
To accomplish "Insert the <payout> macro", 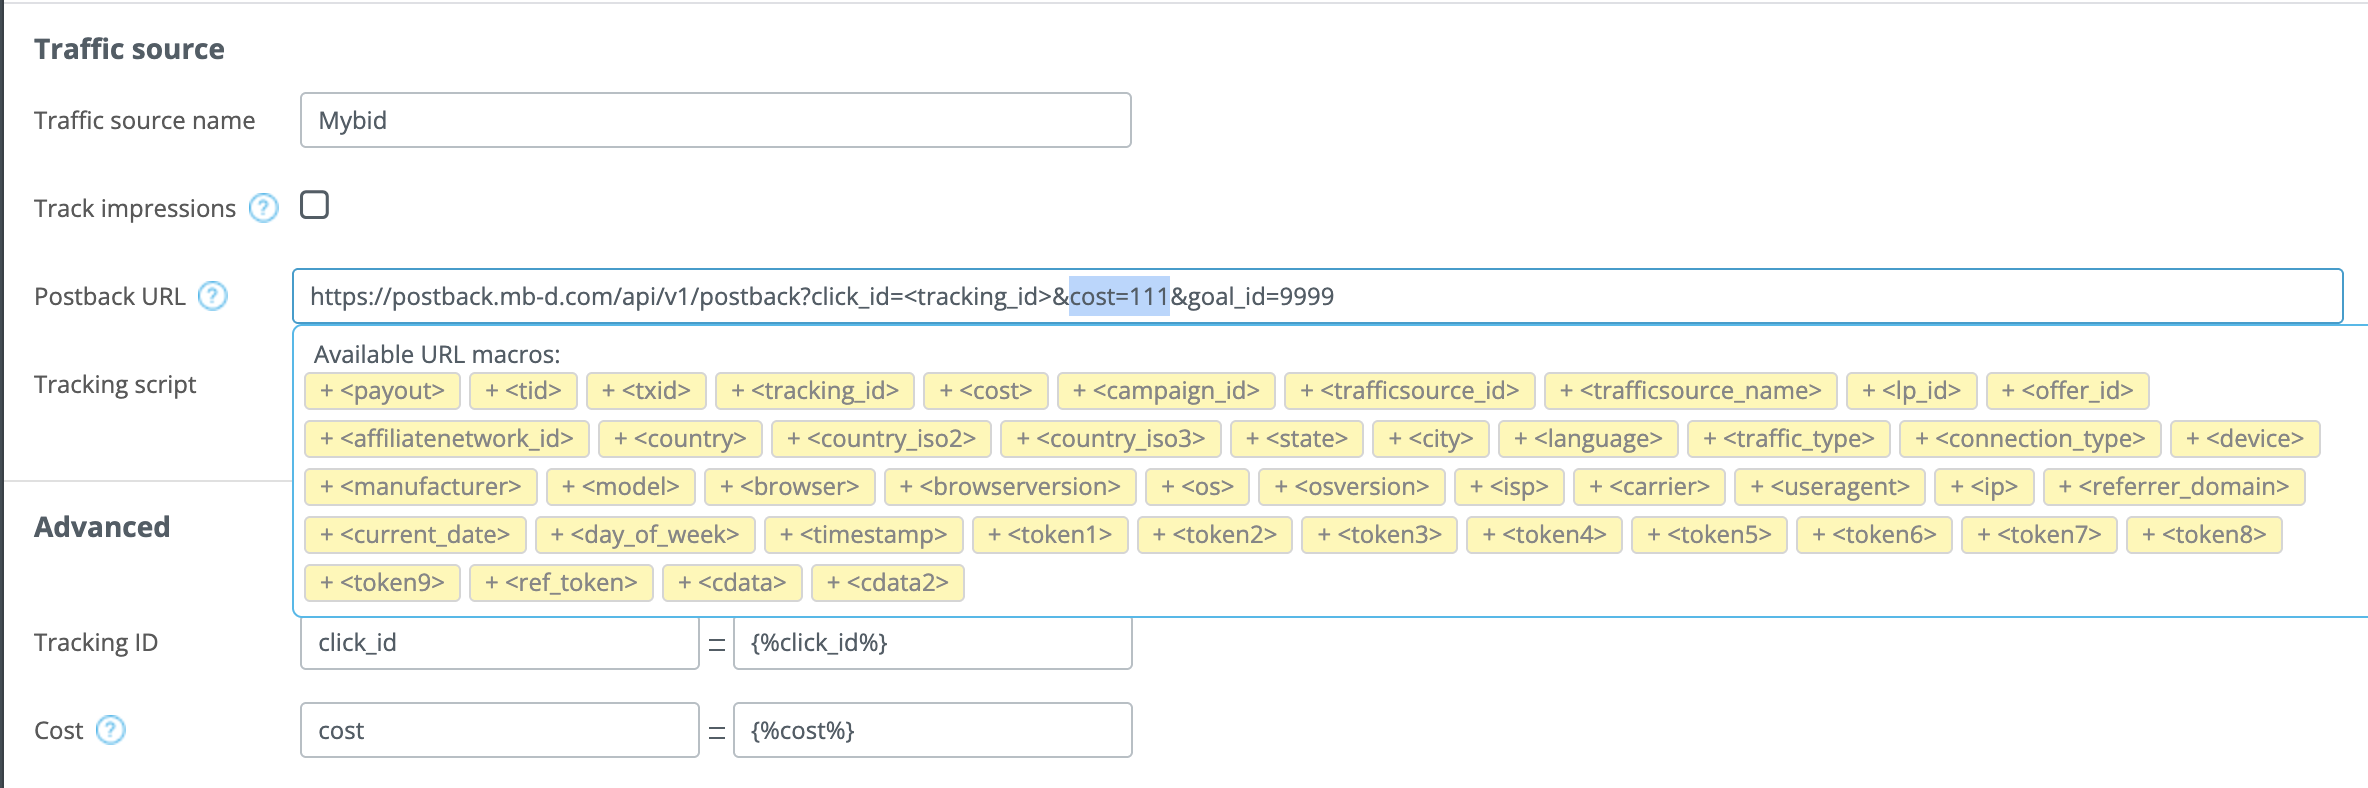I will pos(382,391).
